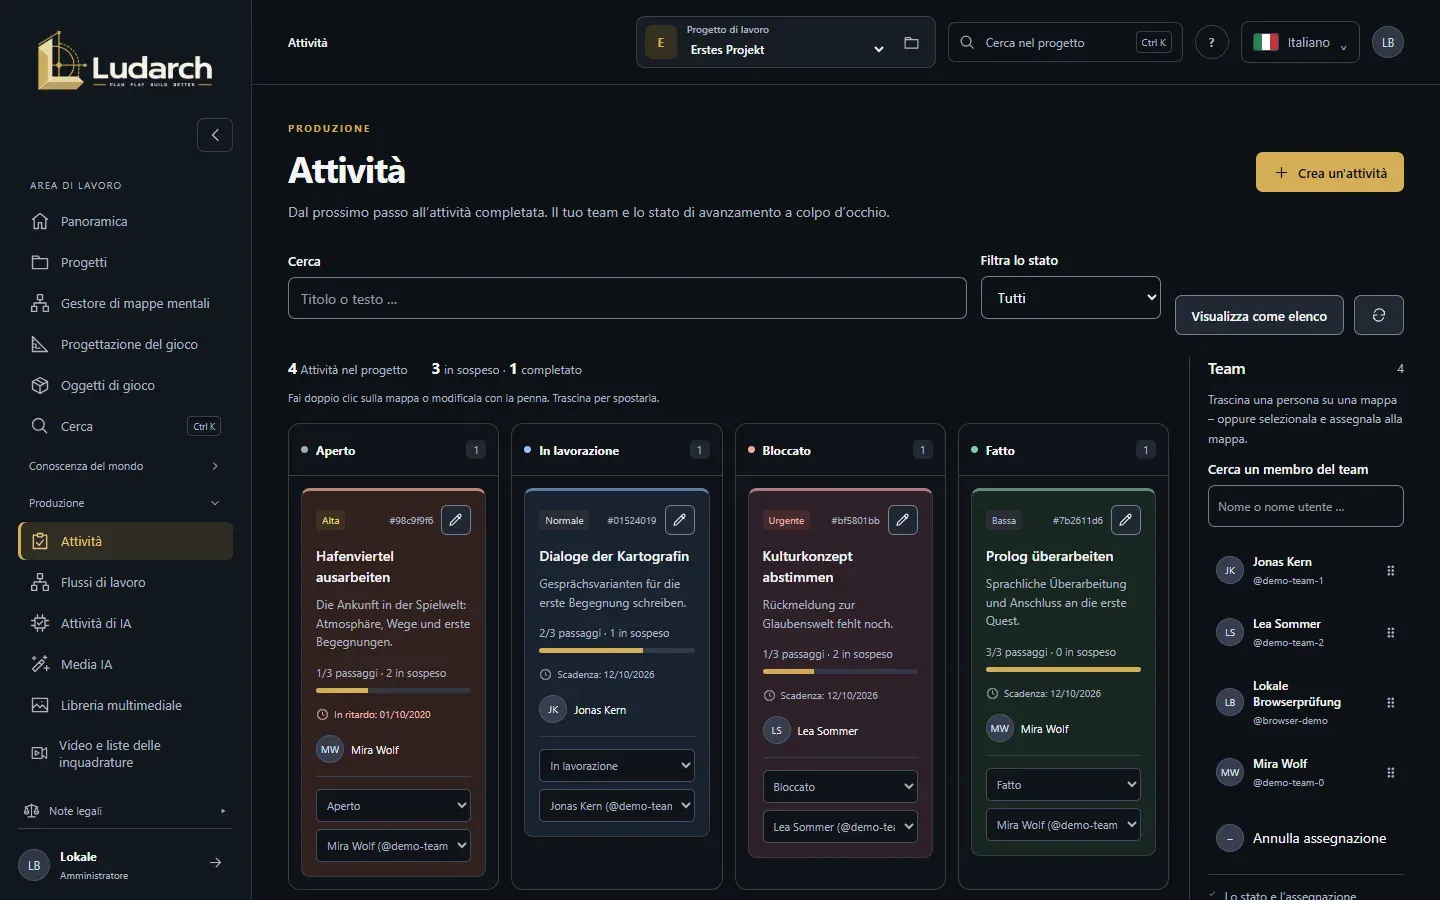Image resolution: width=1440 pixels, height=900 pixels.
Task: Click the refresh icon beside Visualizza come elenco
Action: click(1379, 315)
